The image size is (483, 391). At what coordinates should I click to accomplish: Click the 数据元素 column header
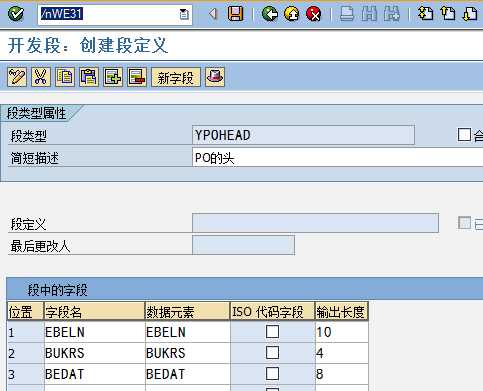[x=188, y=311]
